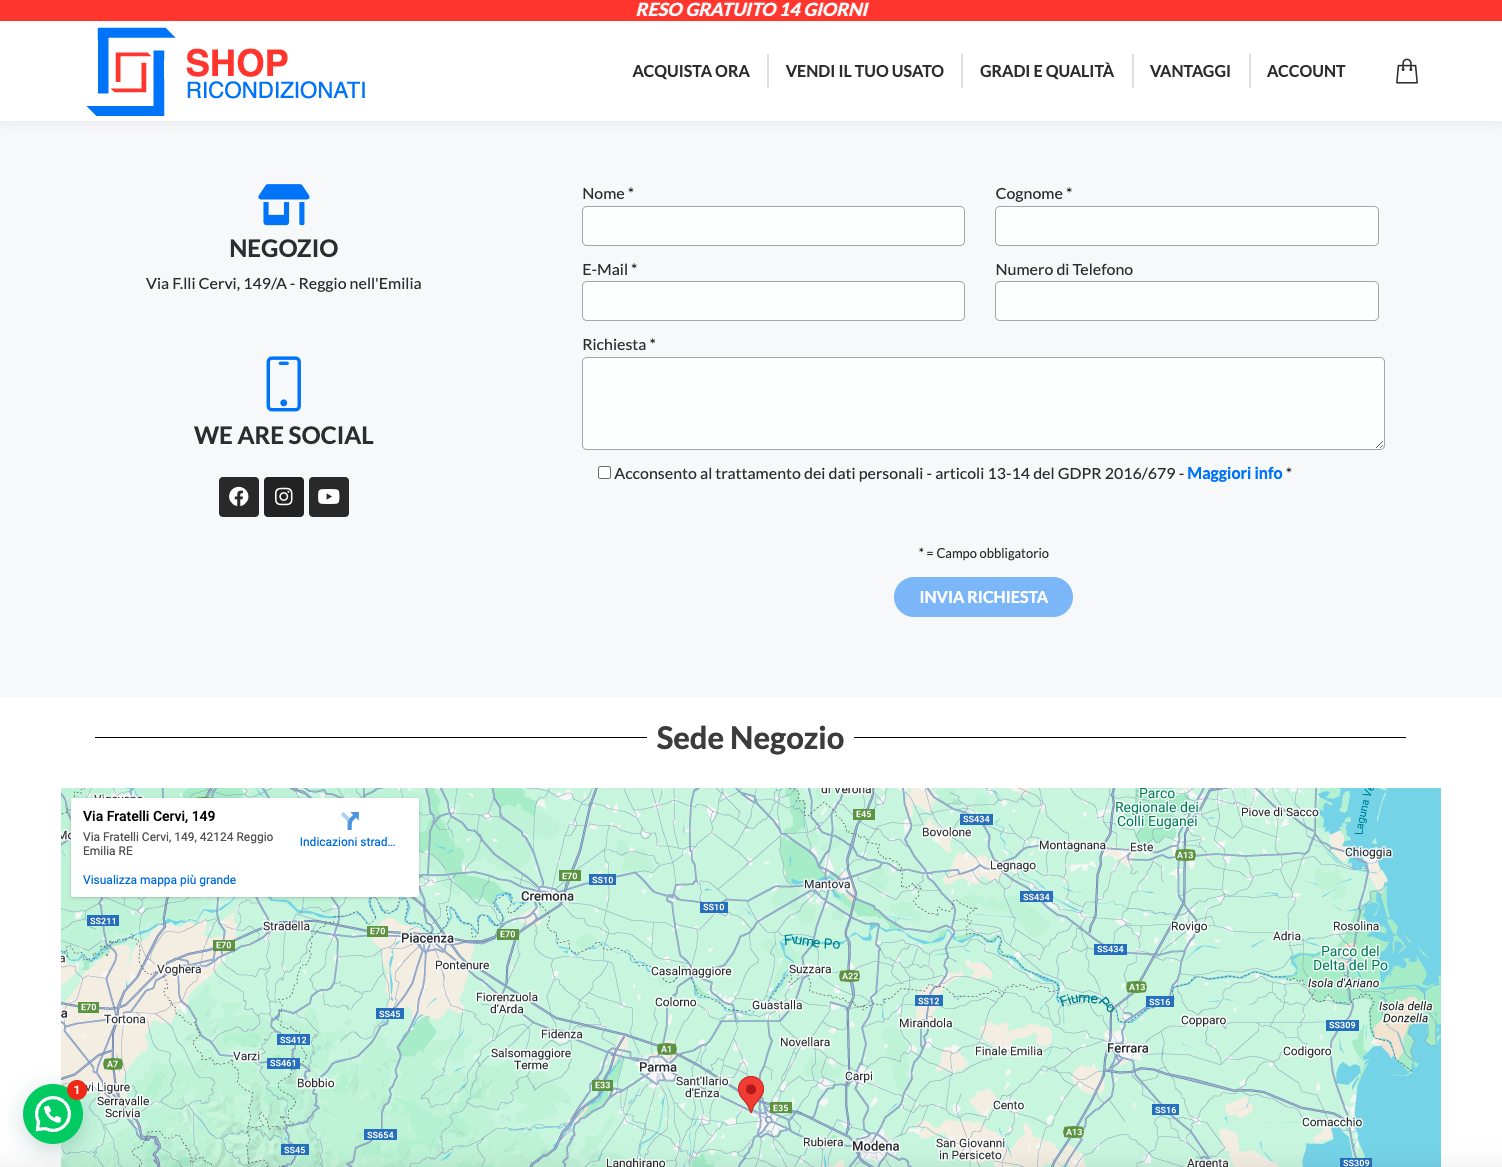
Task: Click inside the E-Mail input field
Action: pos(772,300)
